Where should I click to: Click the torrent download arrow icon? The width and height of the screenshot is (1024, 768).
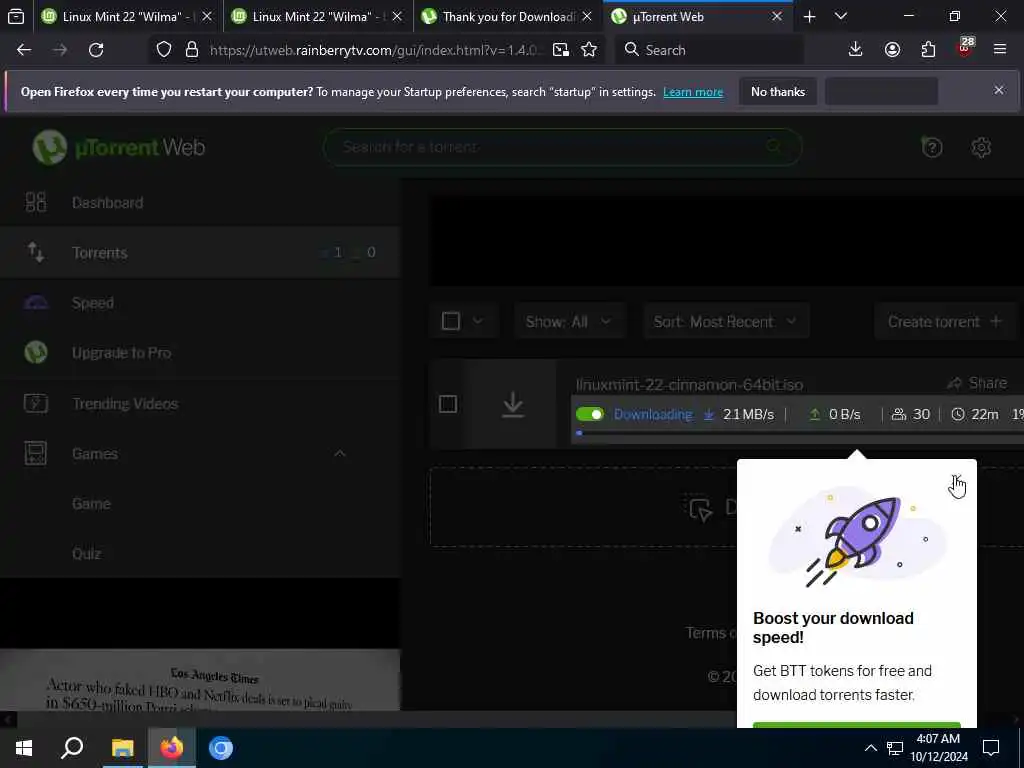pos(513,405)
